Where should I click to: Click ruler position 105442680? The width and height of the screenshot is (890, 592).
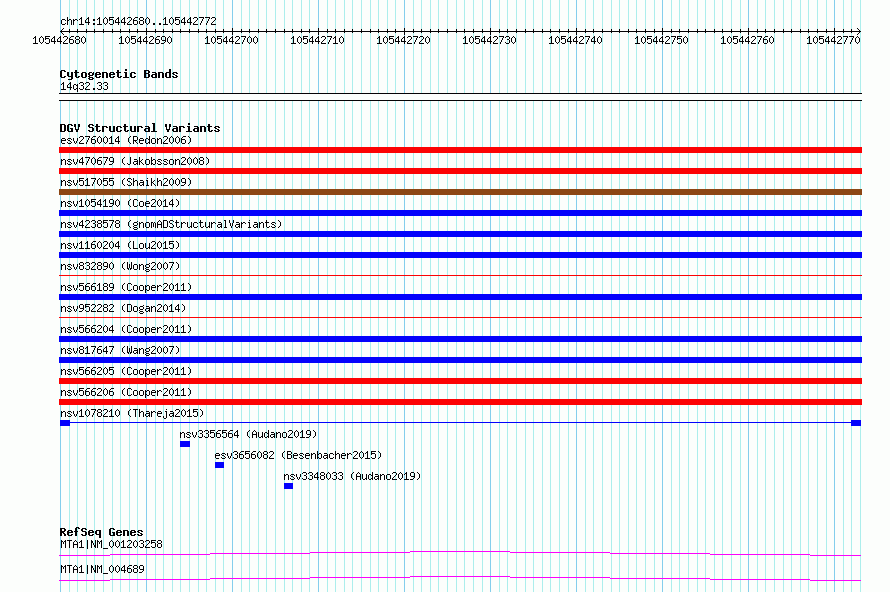click(60, 40)
